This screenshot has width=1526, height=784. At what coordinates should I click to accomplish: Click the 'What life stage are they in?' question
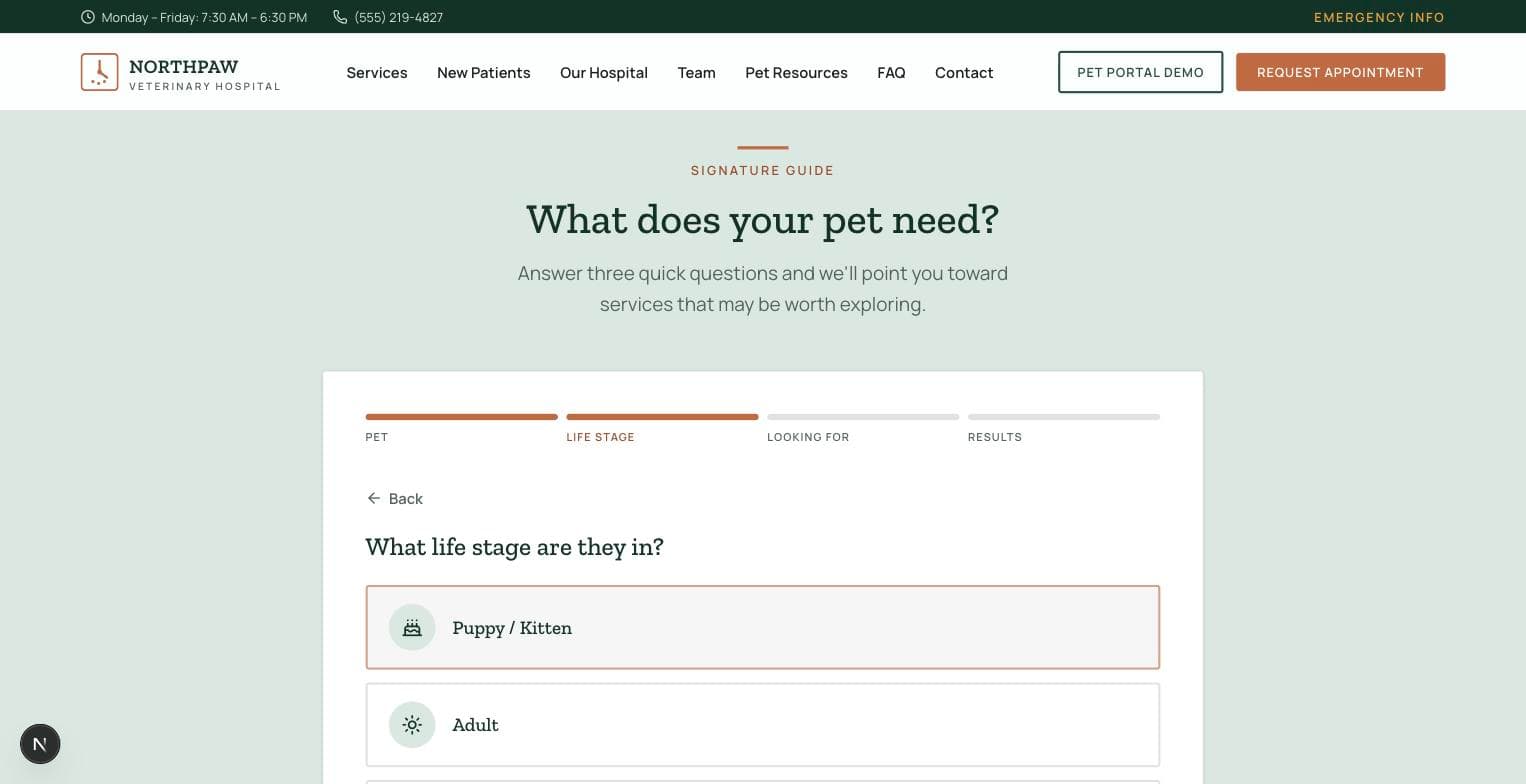pos(515,547)
